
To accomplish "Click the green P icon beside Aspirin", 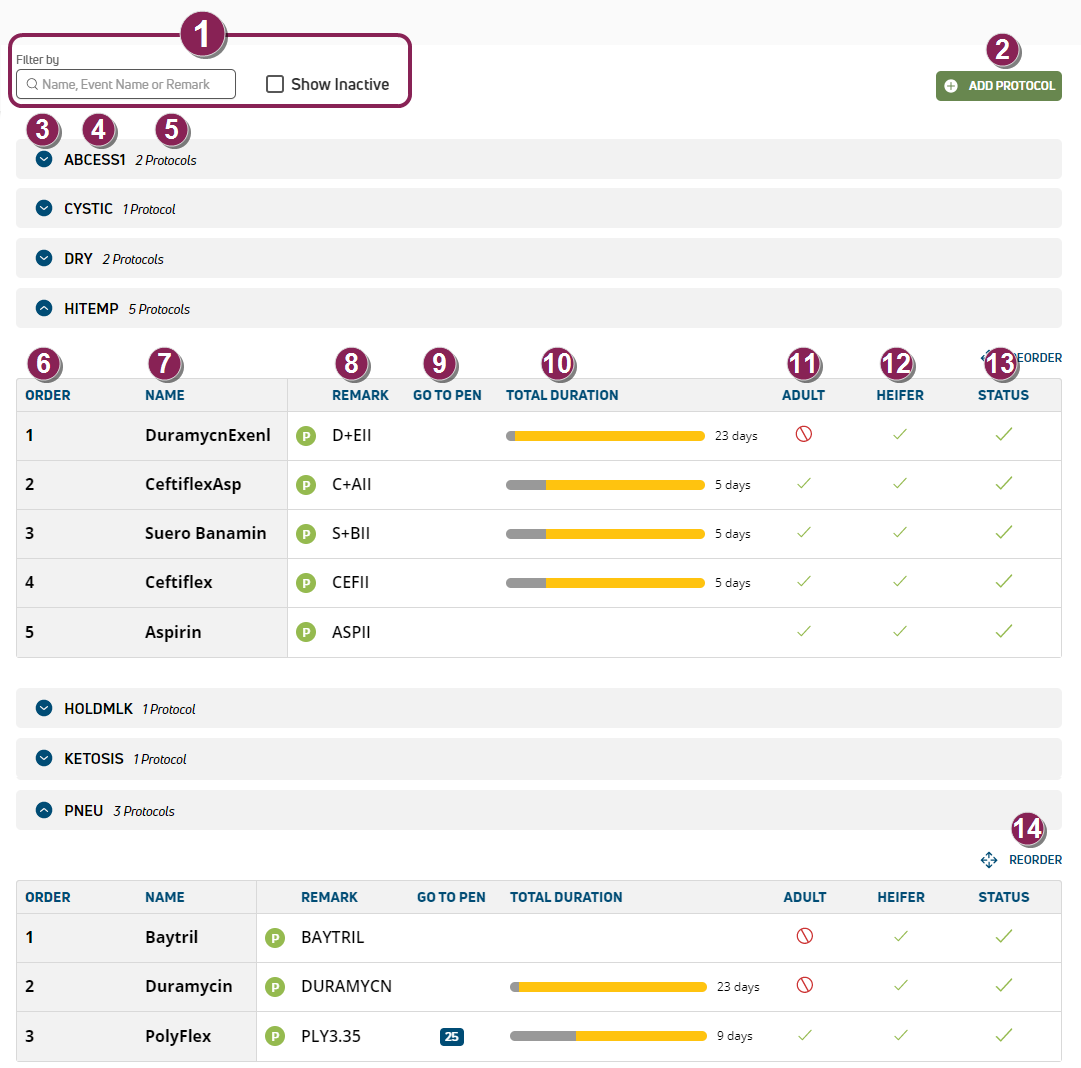I will [x=306, y=632].
